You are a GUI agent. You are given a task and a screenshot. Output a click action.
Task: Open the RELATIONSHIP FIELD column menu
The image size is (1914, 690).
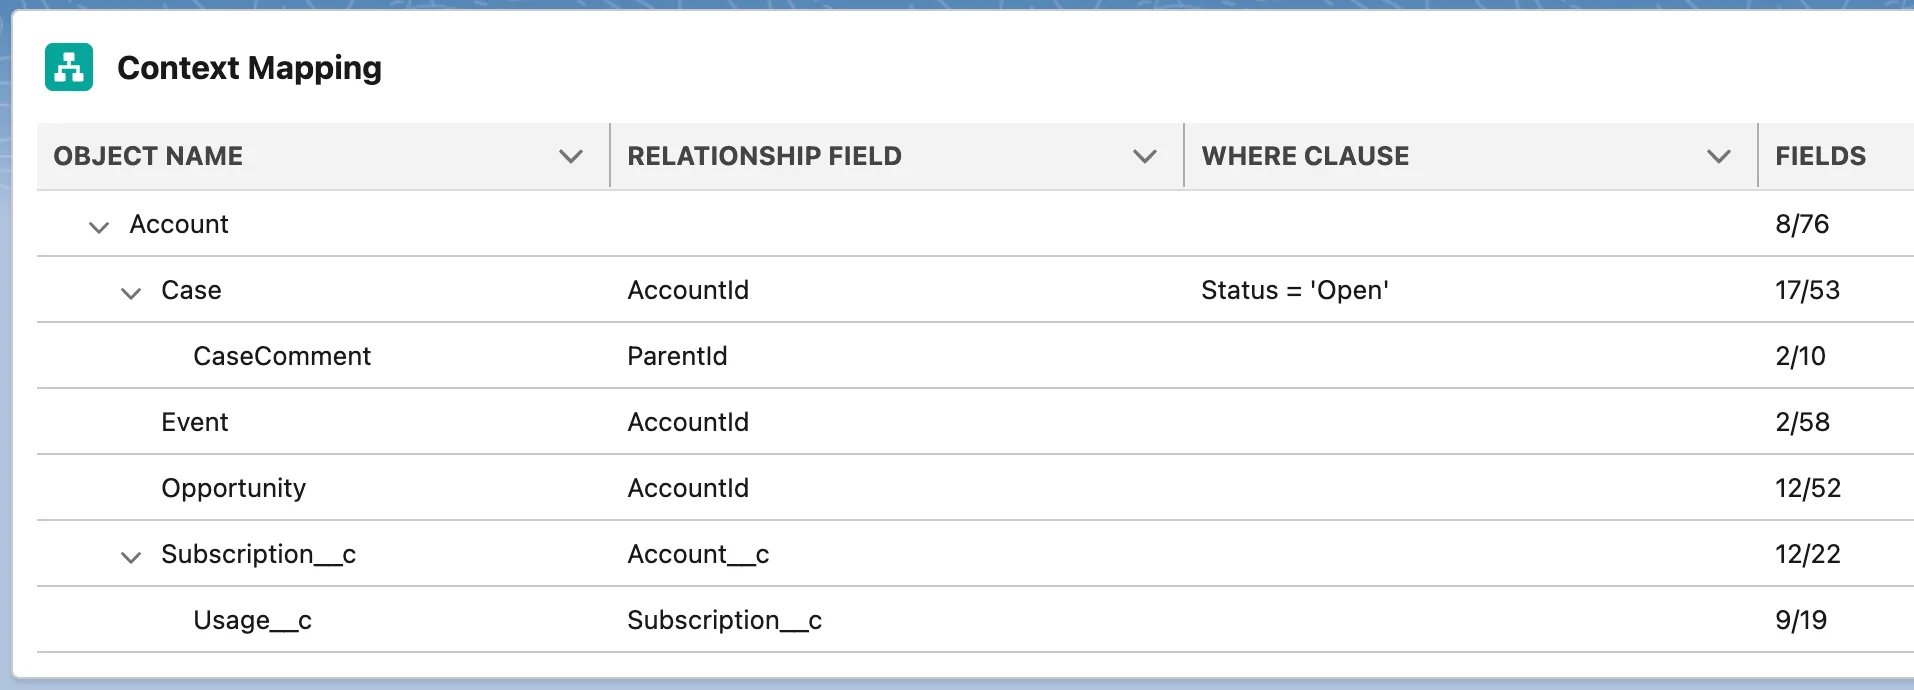click(x=1144, y=156)
